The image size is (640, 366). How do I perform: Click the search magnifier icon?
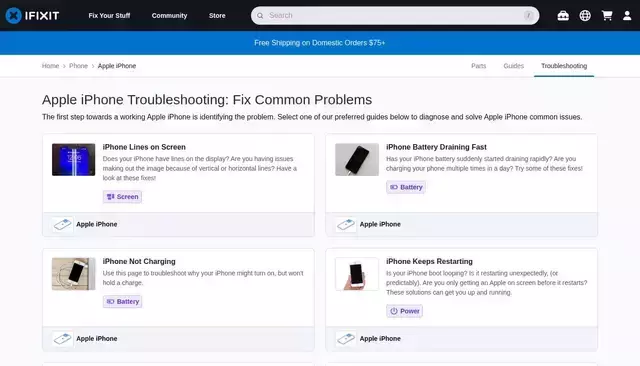(260, 16)
